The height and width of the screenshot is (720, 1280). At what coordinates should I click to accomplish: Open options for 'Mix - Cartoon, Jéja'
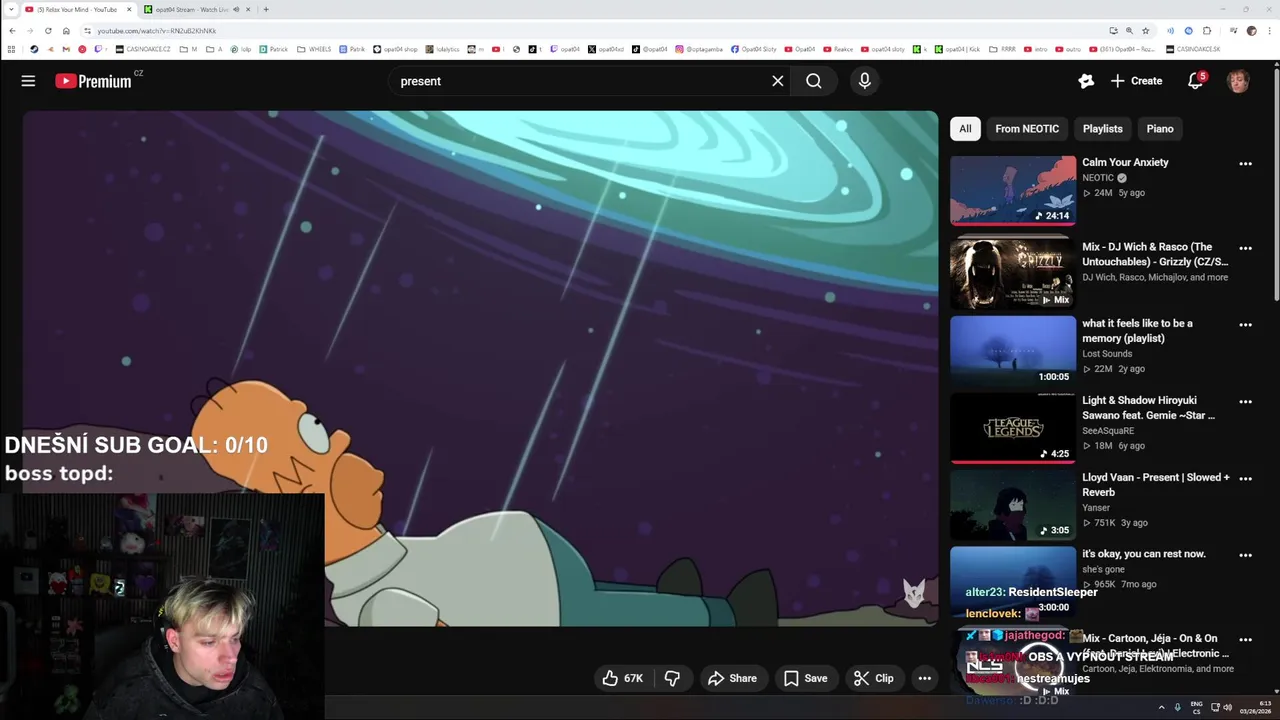tap(1245, 640)
